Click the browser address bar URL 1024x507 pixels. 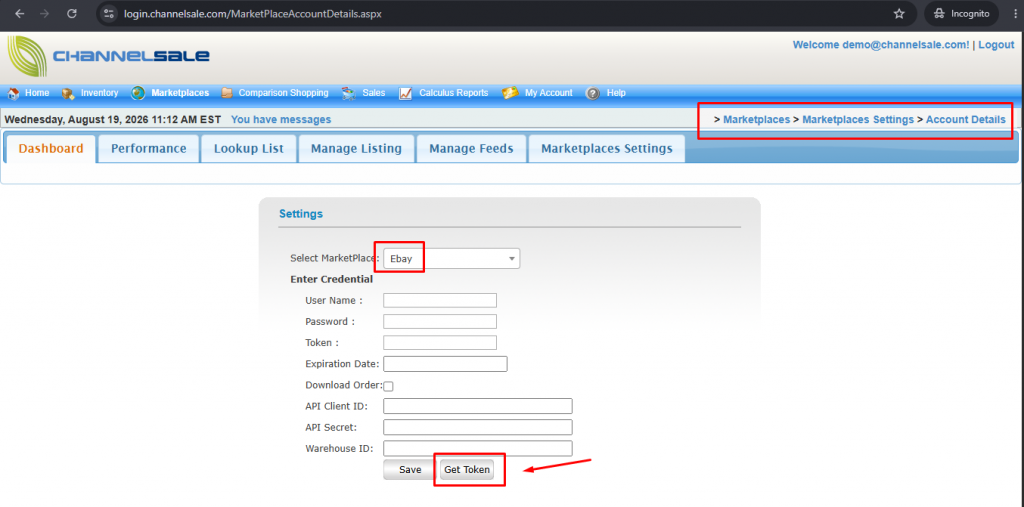(x=253, y=13)
